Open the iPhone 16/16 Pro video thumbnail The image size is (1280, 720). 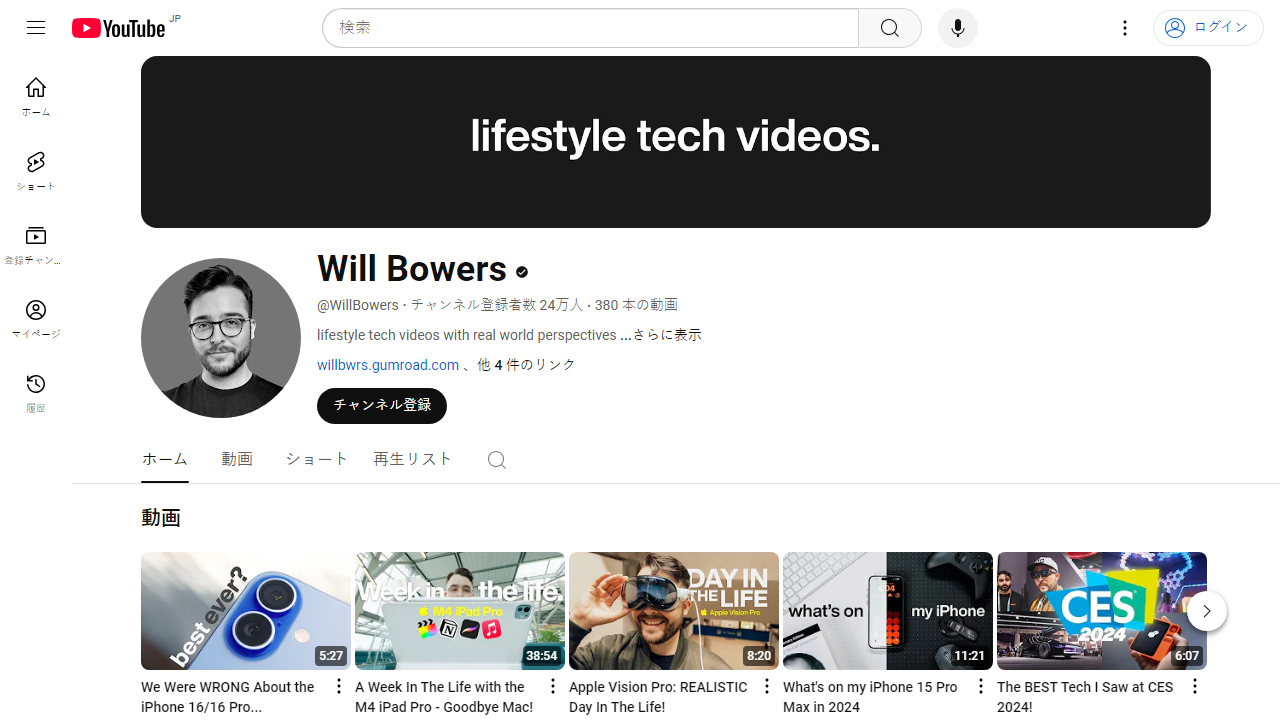[x=246, y=611]
